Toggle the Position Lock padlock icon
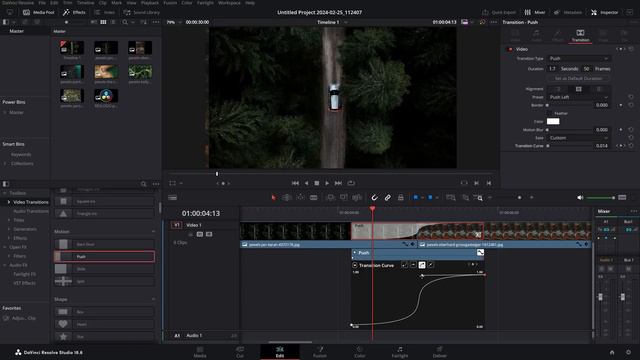Image resolution: width=640 pixels, height=360 pixels. pos(401,198)
